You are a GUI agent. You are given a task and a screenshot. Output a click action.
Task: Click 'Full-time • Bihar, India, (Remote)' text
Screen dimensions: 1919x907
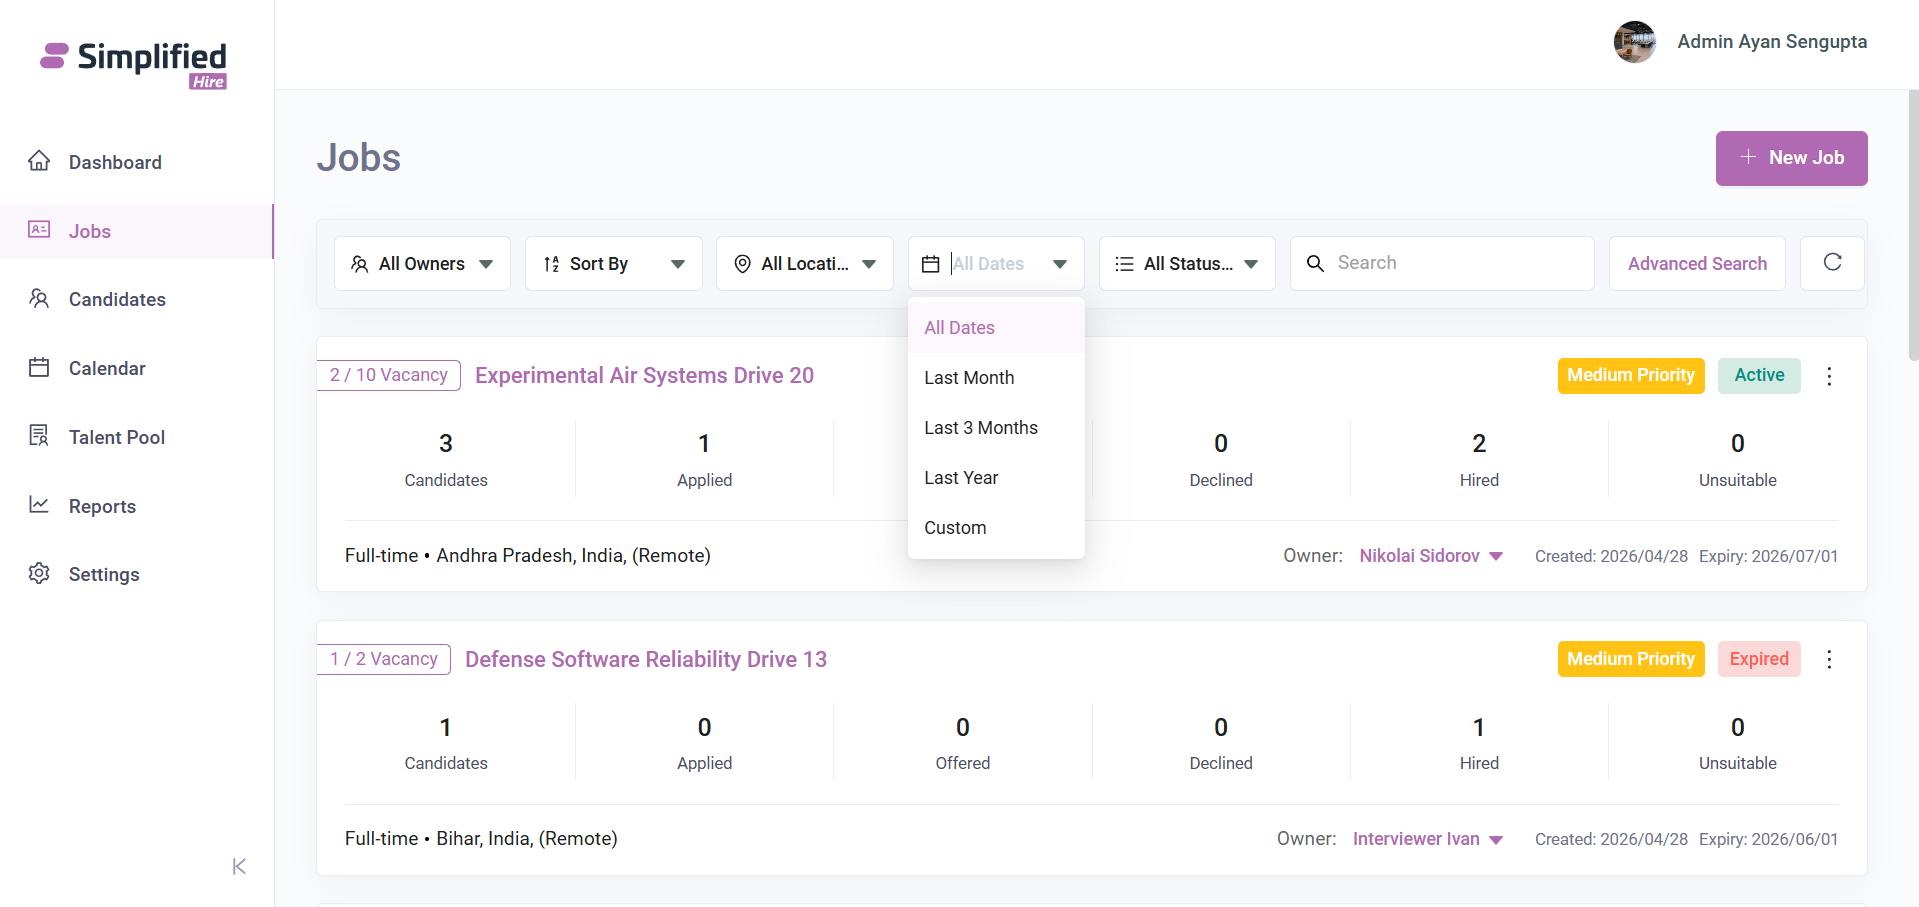click(481, 839)
